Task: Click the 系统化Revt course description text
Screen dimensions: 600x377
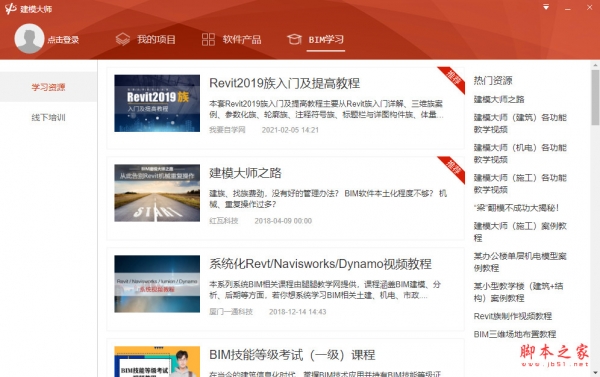Action: click(x=325, y=290)
